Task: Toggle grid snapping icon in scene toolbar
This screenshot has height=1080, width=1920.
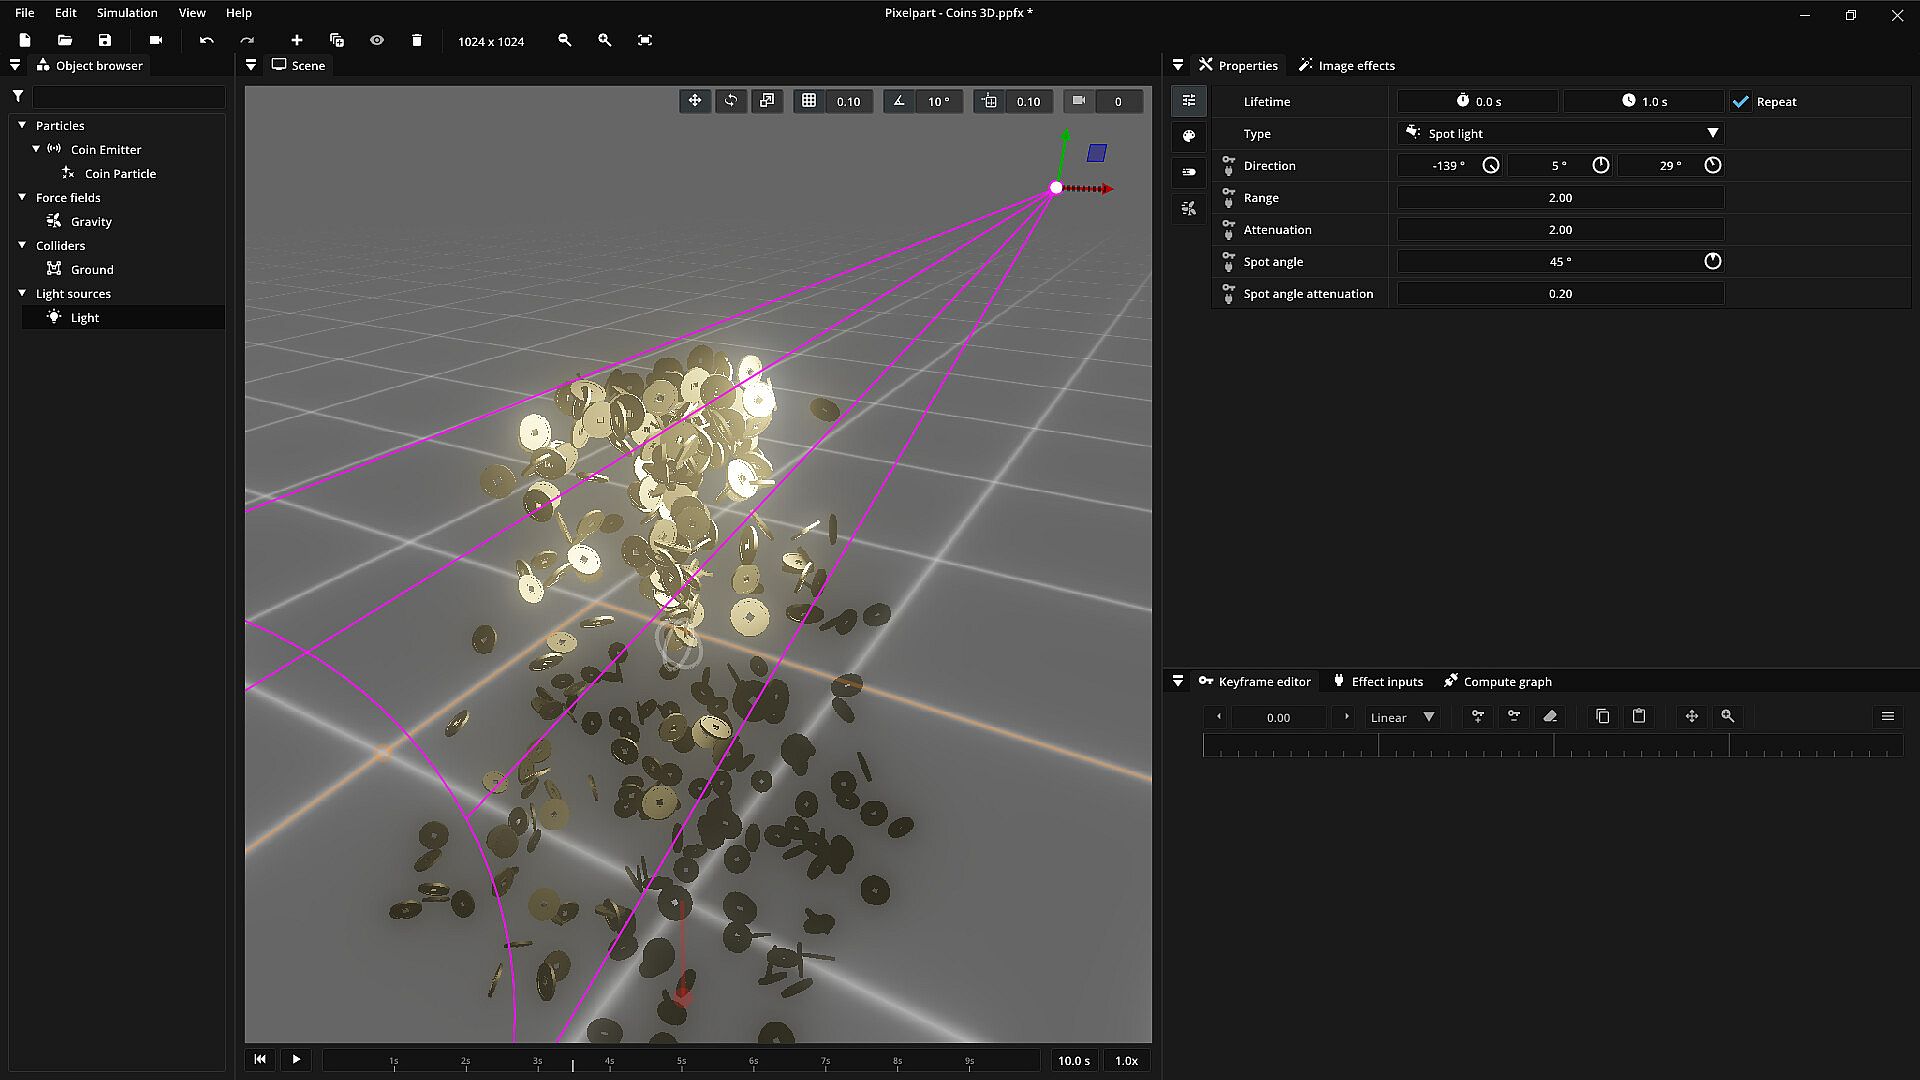Action: (809, 101)
